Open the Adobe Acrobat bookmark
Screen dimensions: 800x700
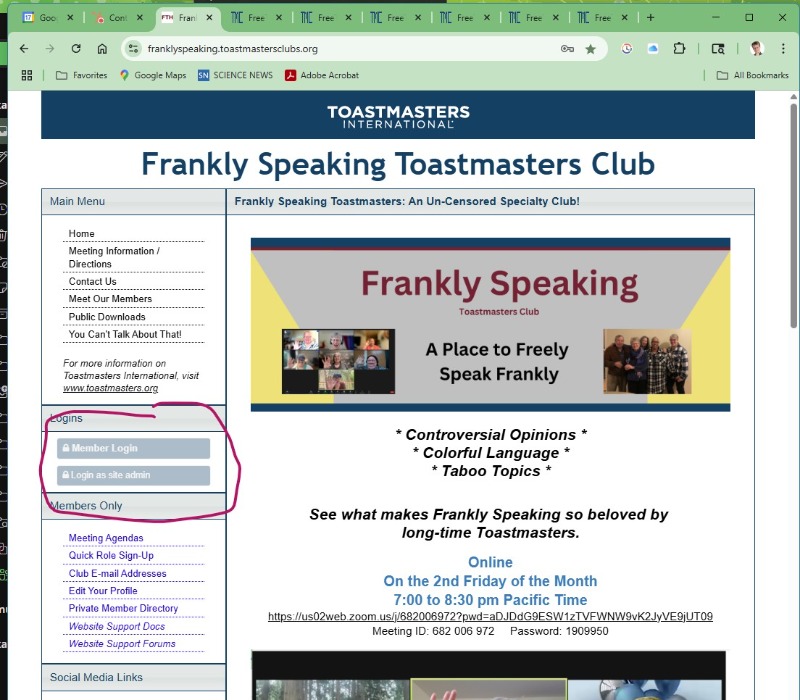pyautogui.click(x=322, y=76)
